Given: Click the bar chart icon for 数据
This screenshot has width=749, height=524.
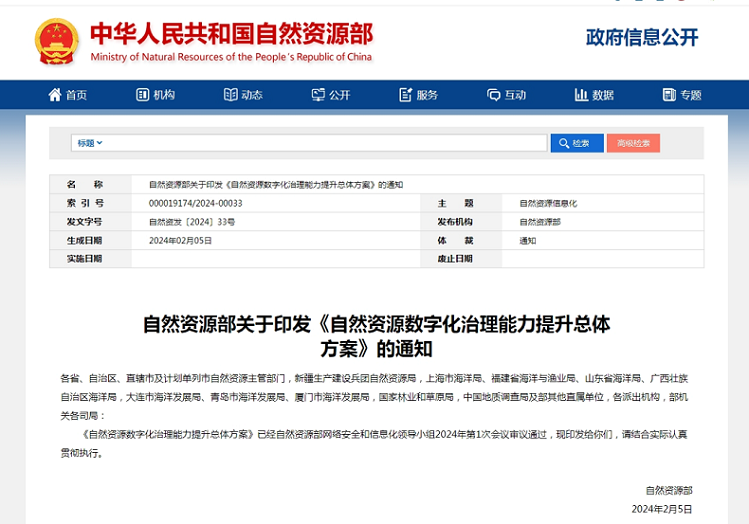Looking at the screenshot, I should [581, 95].
